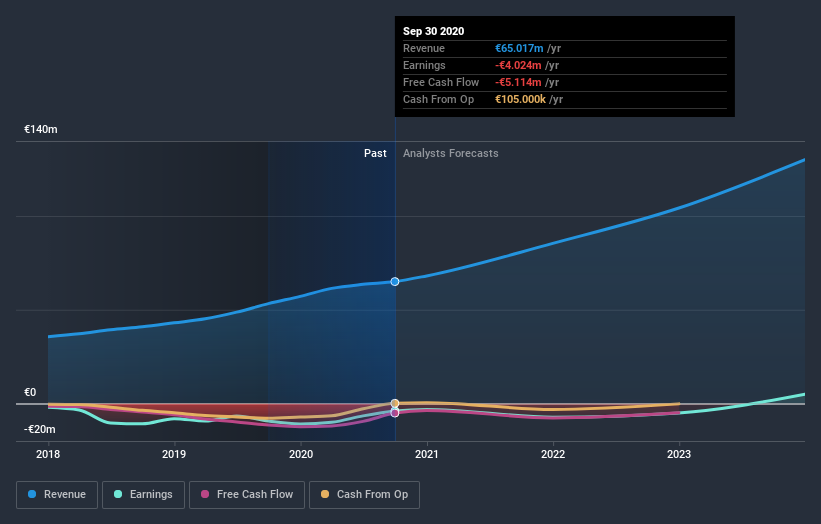Click the Analysts Forecasts label
This screenshot has width=821, height=524.
point(450,153)
